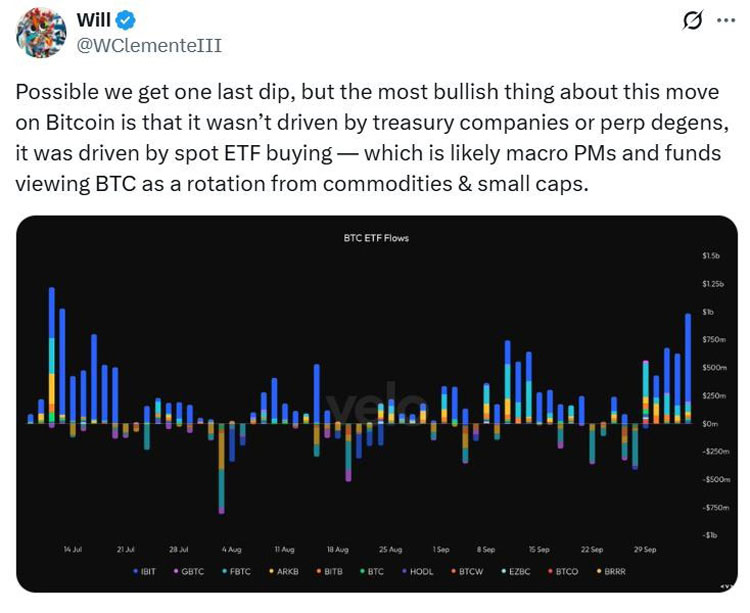
Task: Click the 29 Sep date label
Action: pos(645,550)
